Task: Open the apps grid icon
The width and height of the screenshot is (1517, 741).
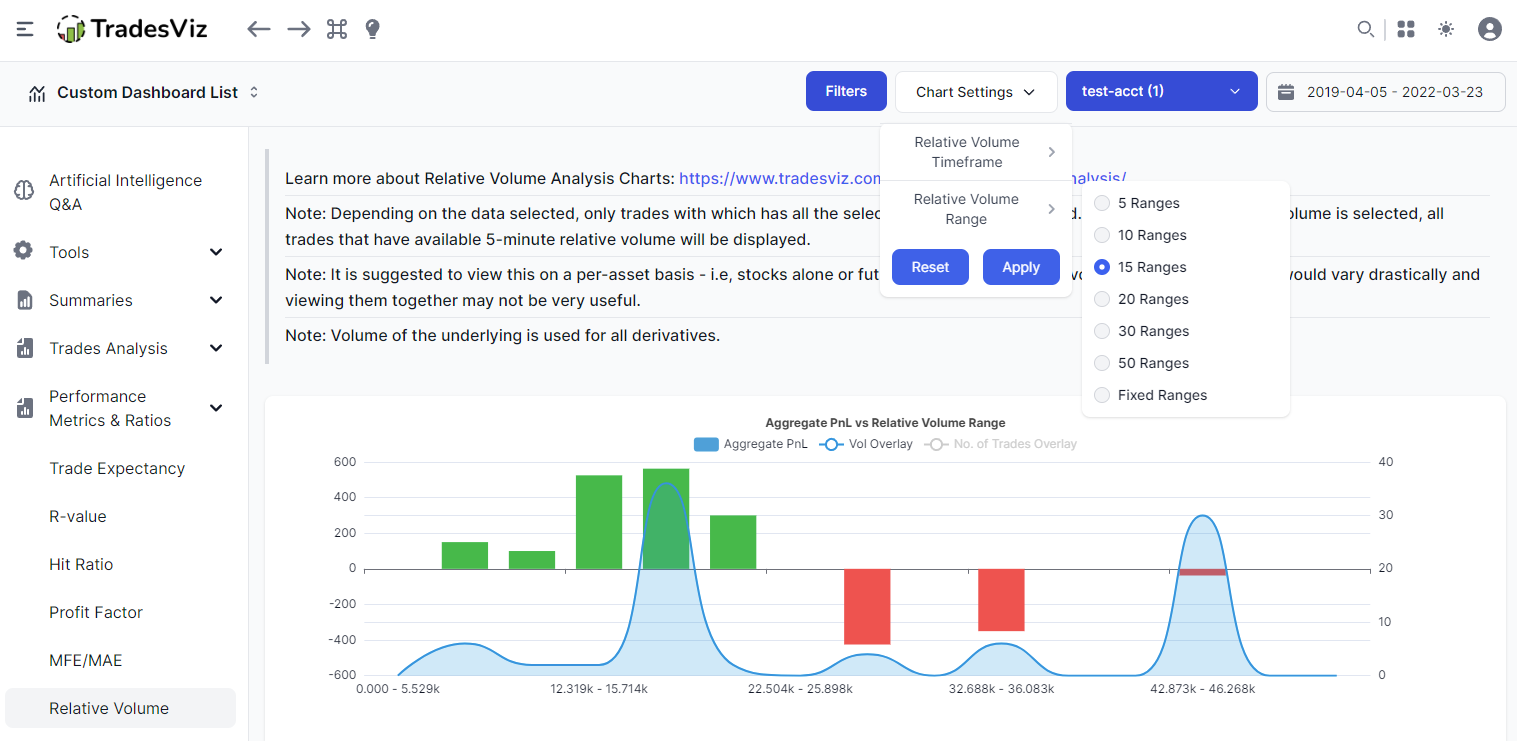Action: coord(1406,29)
